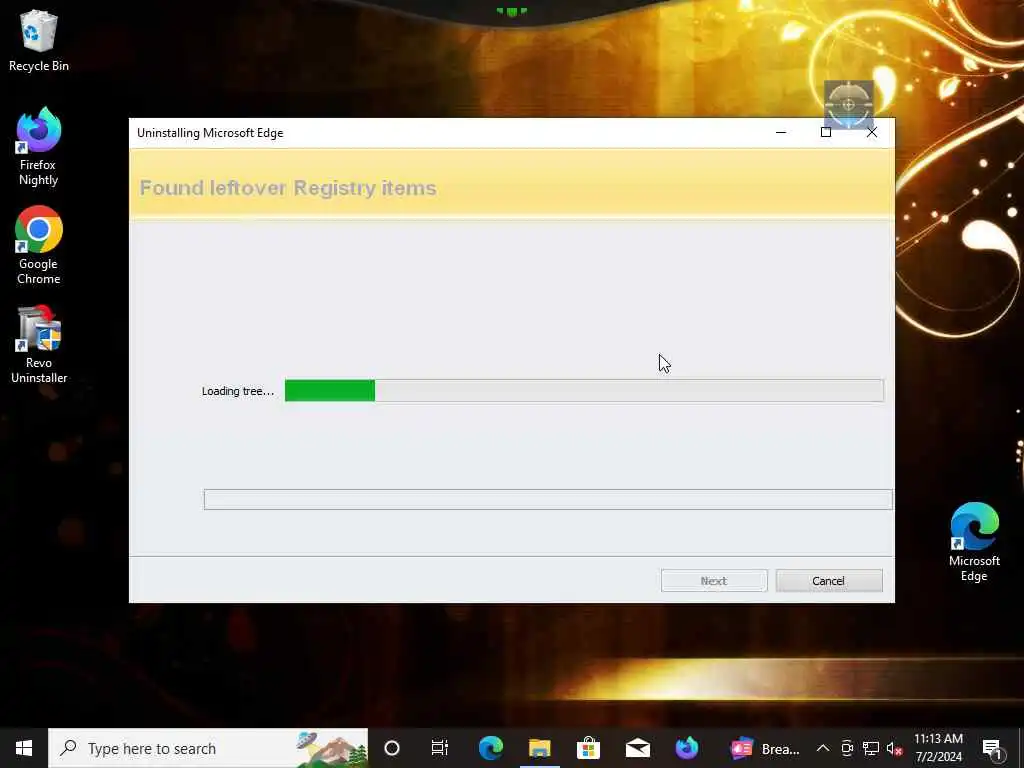The height and width of the screenshot is (768, 1024).
Task: Maximize the Uninstalling Microsoft Edge window
Action: (826, 133)
